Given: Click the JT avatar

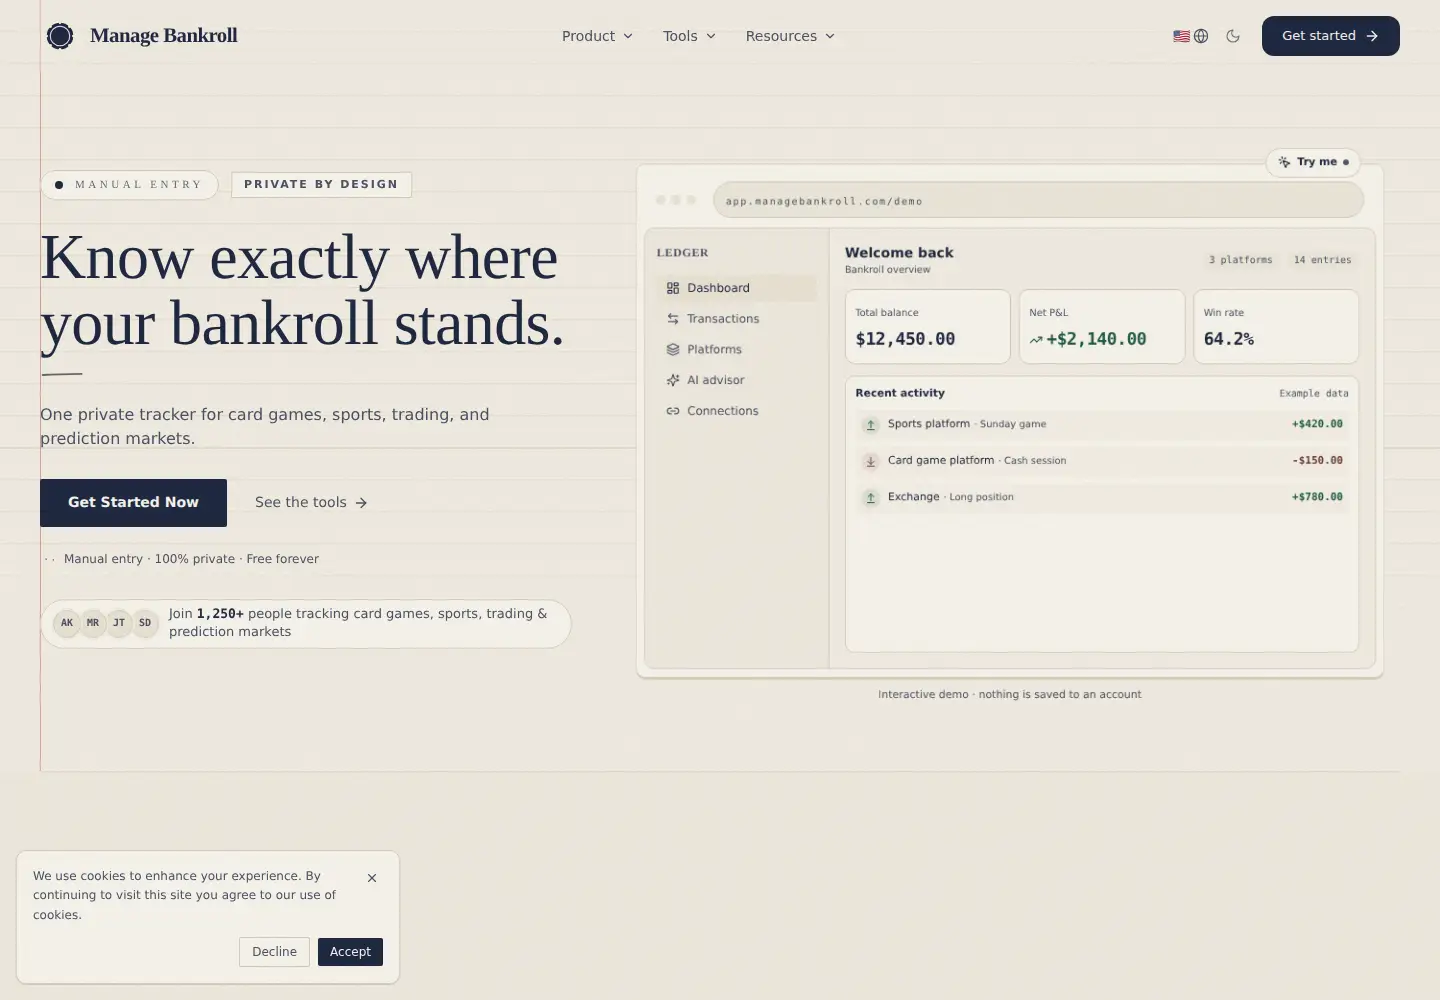Looking at the screenshot, I should point(119,623).
